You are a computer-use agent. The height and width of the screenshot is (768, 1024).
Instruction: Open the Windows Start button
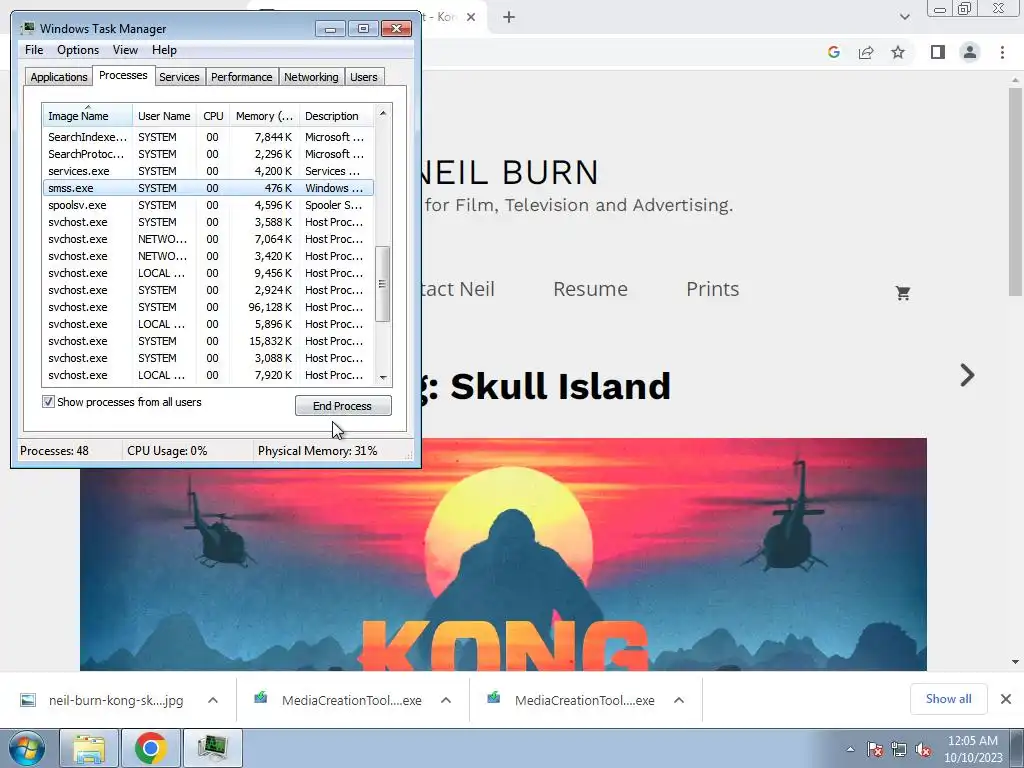[x=27, y=748]
